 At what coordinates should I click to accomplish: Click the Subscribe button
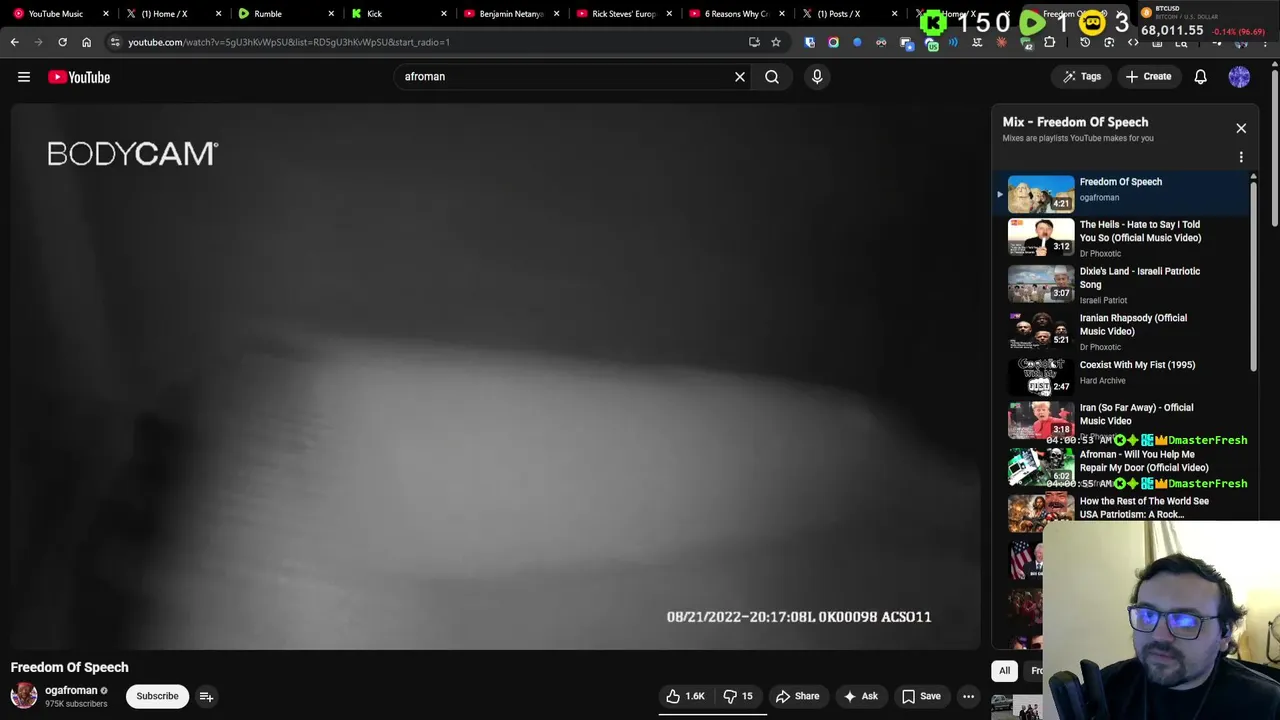click(x=157, y=696)
